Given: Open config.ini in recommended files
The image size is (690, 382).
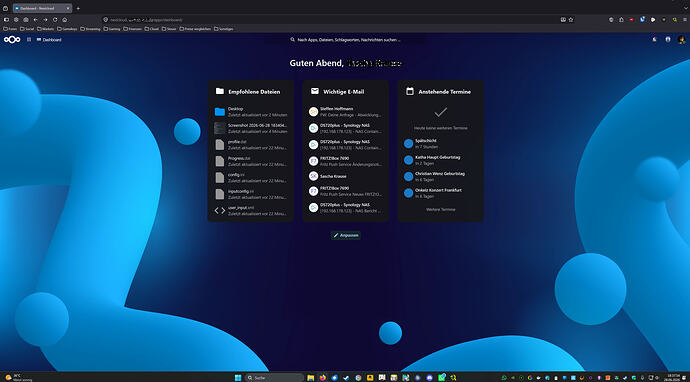Looking at the screenshot, I should coord(250,178).
